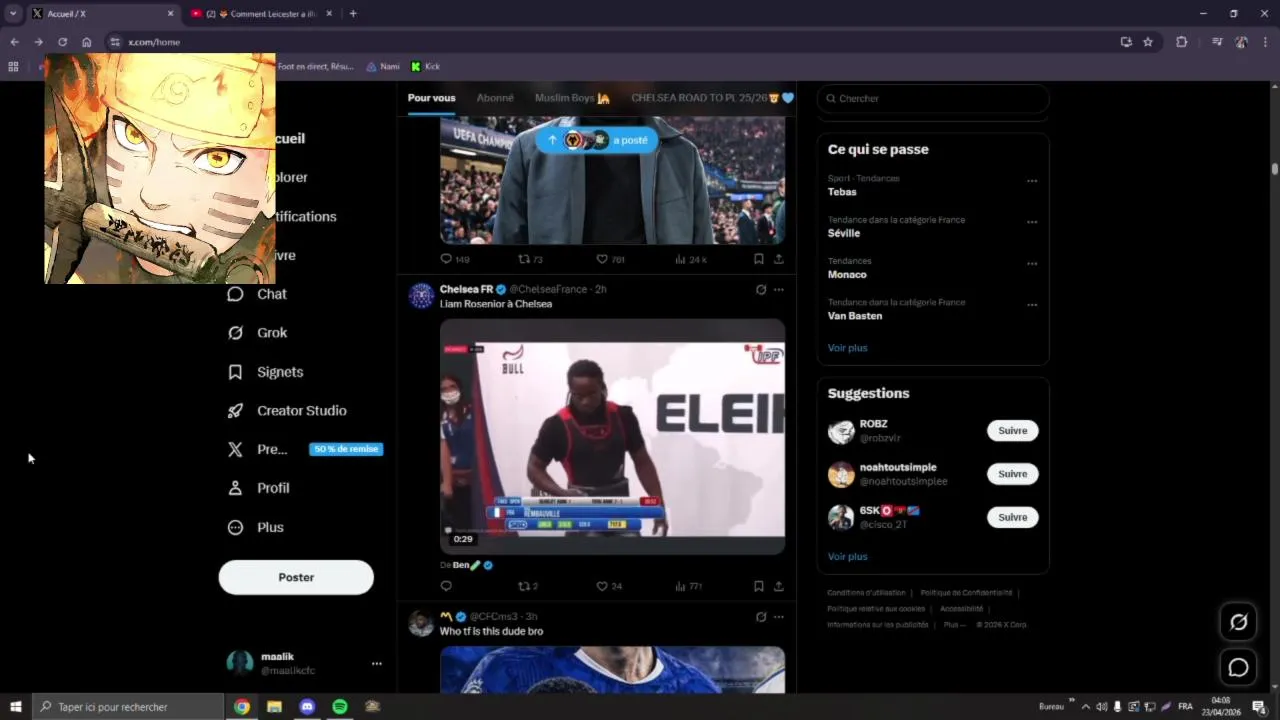This screenshot has height=720, width=1280.
Task: Expand Chrome tab search dropdown arrow
Action: (x=13, y=13)
